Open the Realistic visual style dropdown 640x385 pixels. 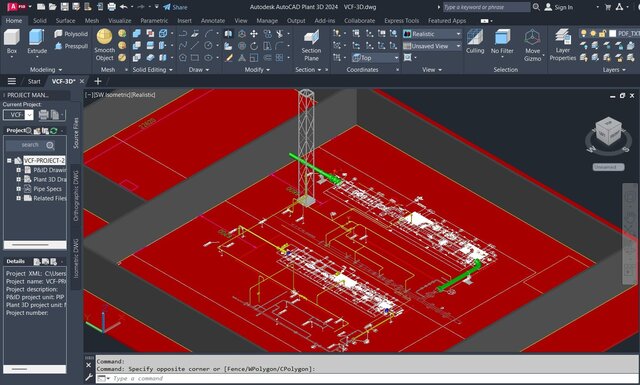pyautogui.click(x=432, y=34)
